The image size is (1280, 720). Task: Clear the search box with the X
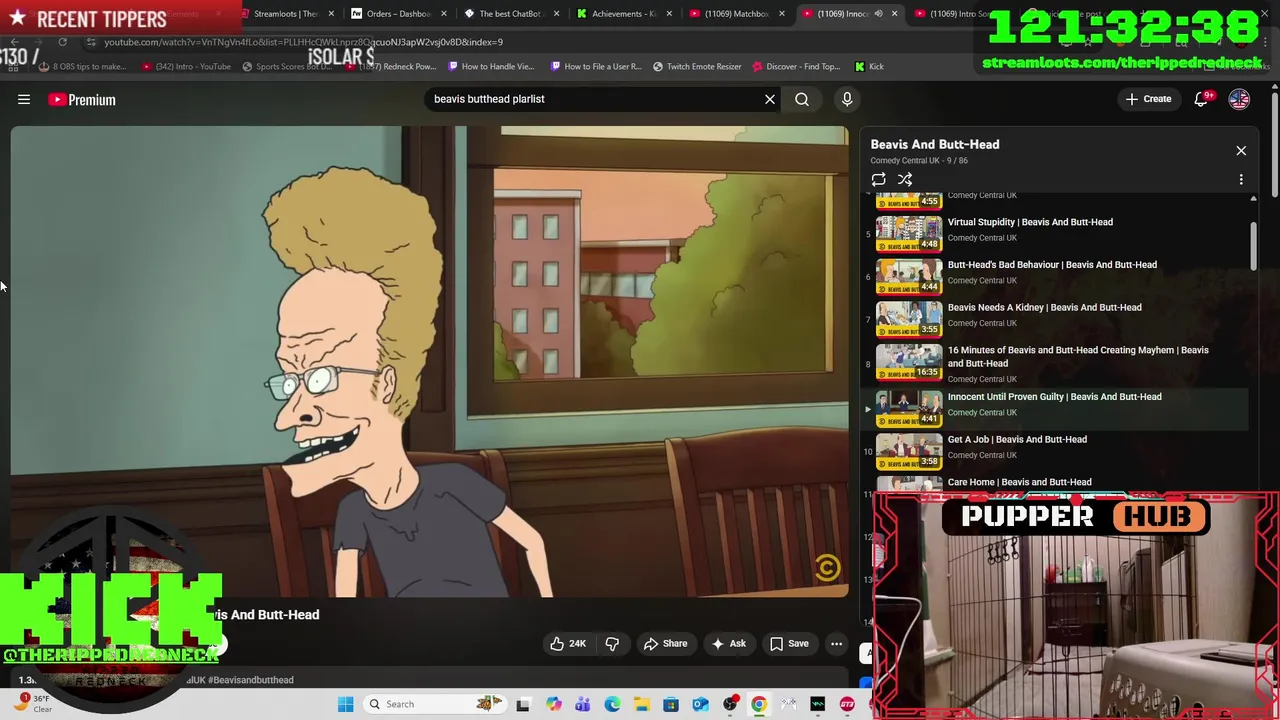pyautogui.click(x=770, y=99)
